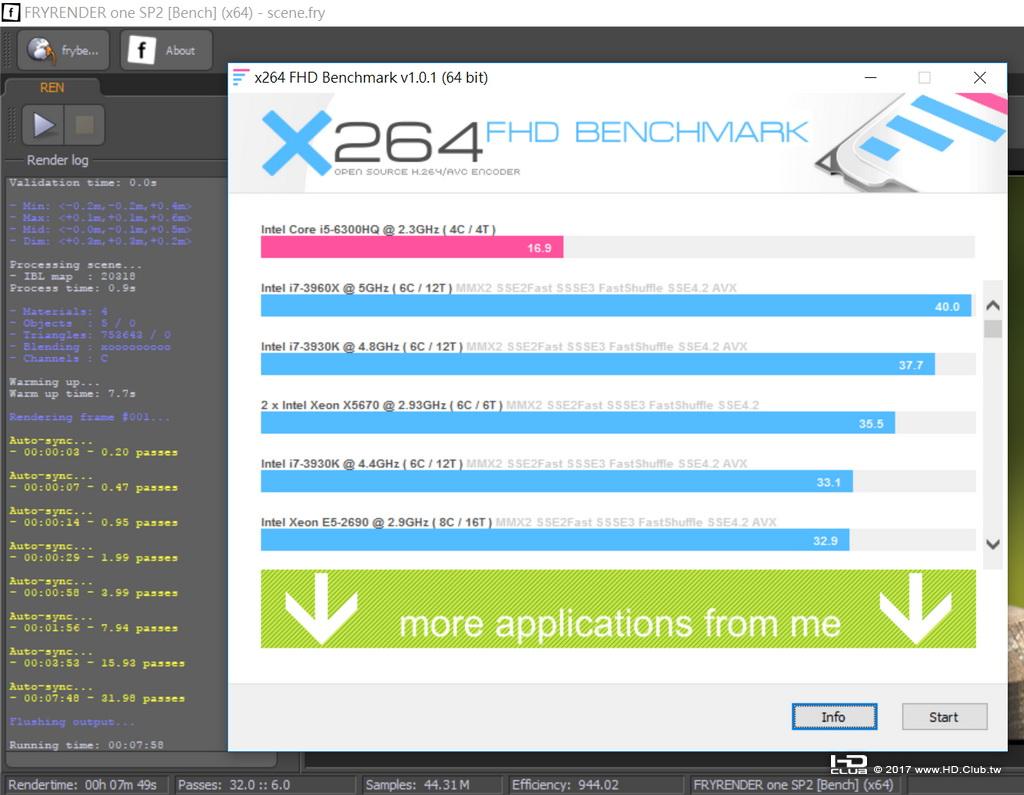The image size is (1024, 795).
Task: Start rendering with the play button
Action: coord(43,125)
